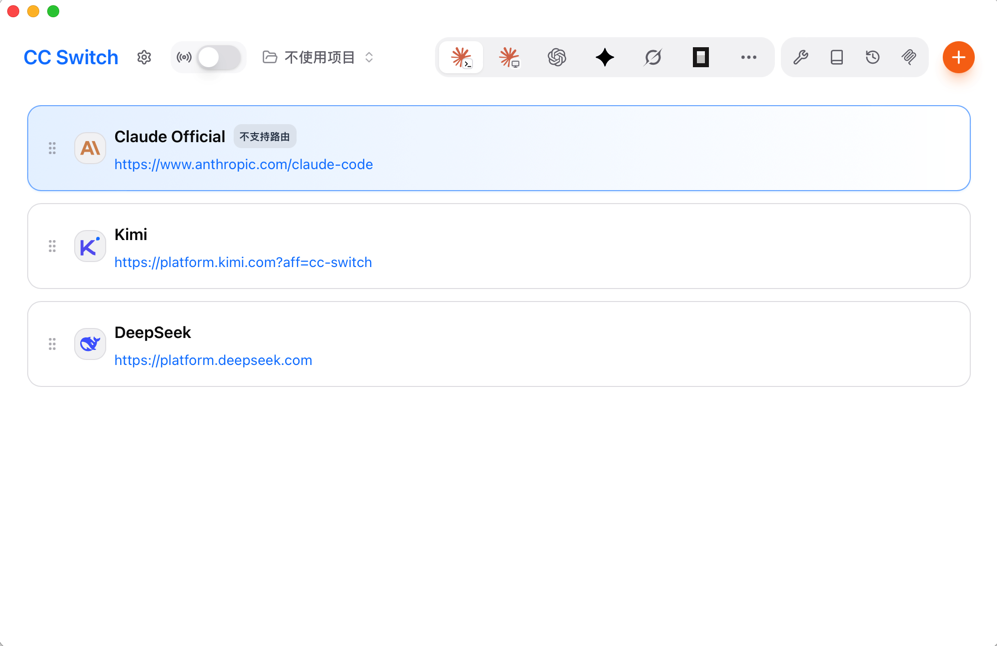Switch to the Claude Desktop app tab
This screenshot has width=997, height=646.
pos(509,57)
